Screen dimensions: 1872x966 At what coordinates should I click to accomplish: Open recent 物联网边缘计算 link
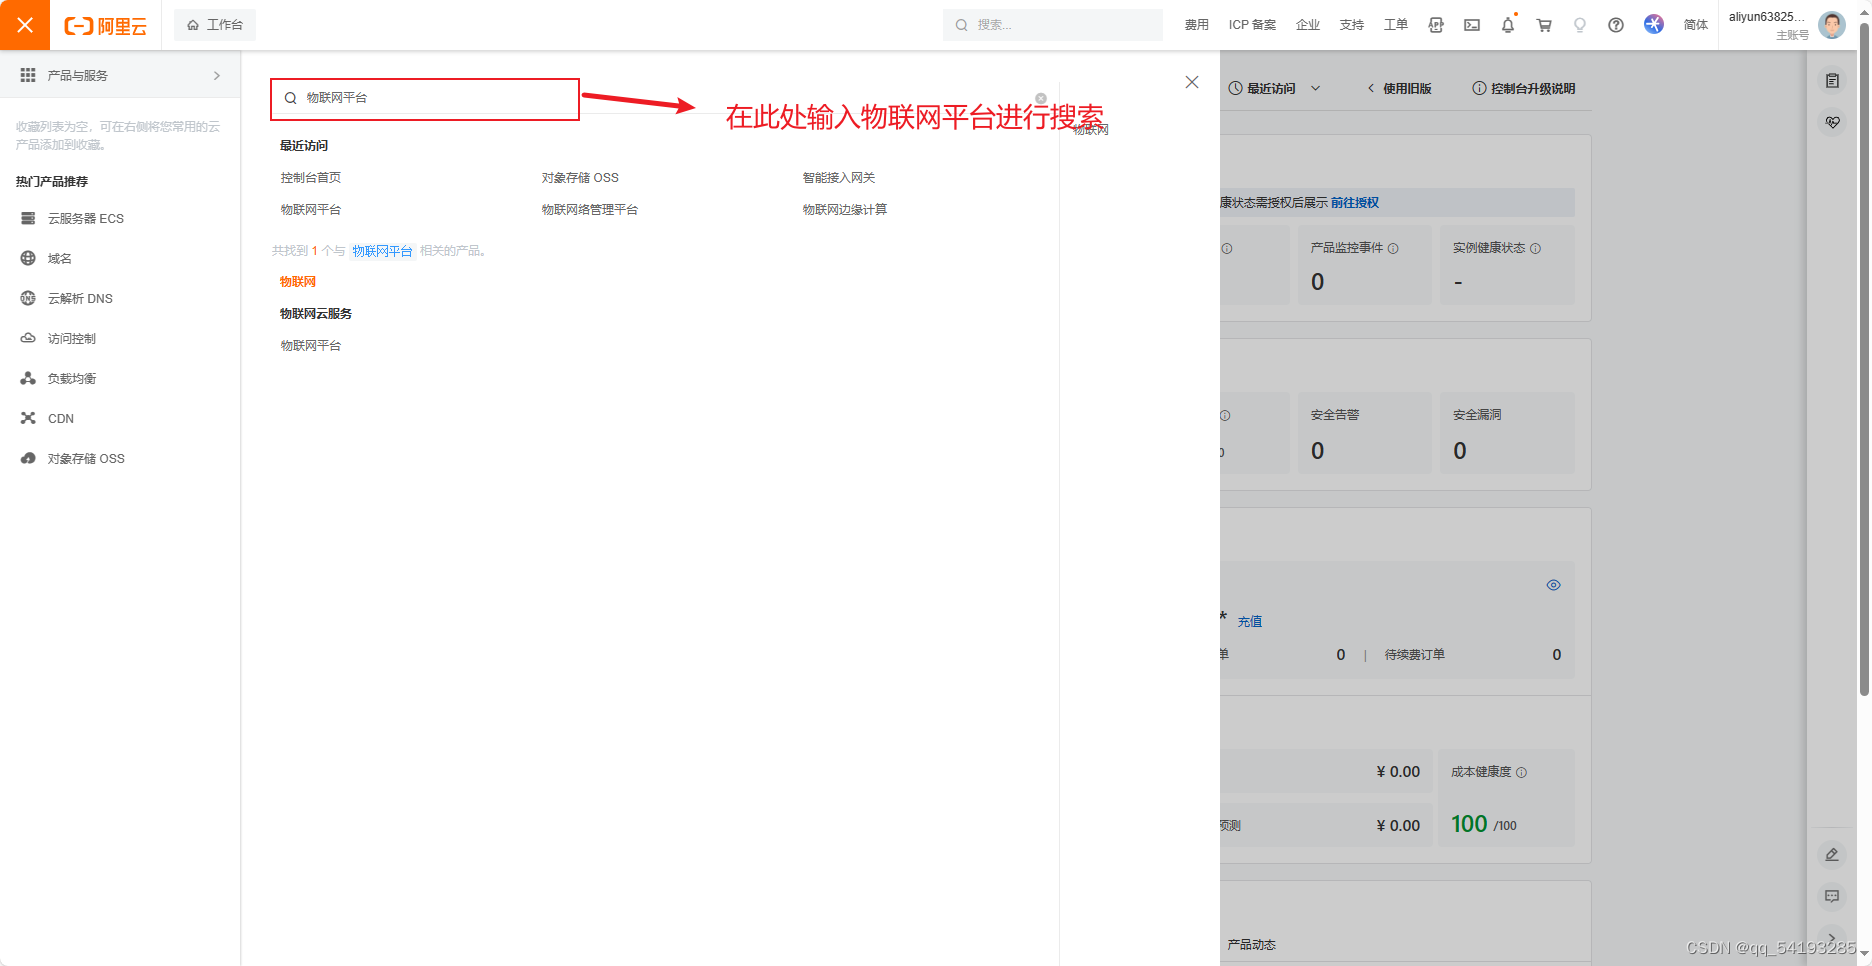pos(845,210)
